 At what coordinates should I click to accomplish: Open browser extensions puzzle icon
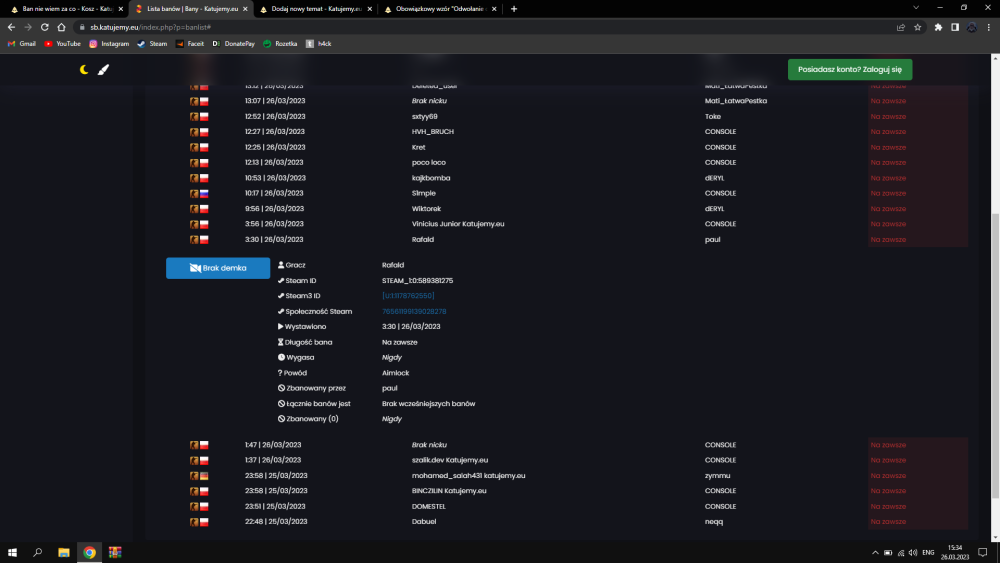pos(938,27)
